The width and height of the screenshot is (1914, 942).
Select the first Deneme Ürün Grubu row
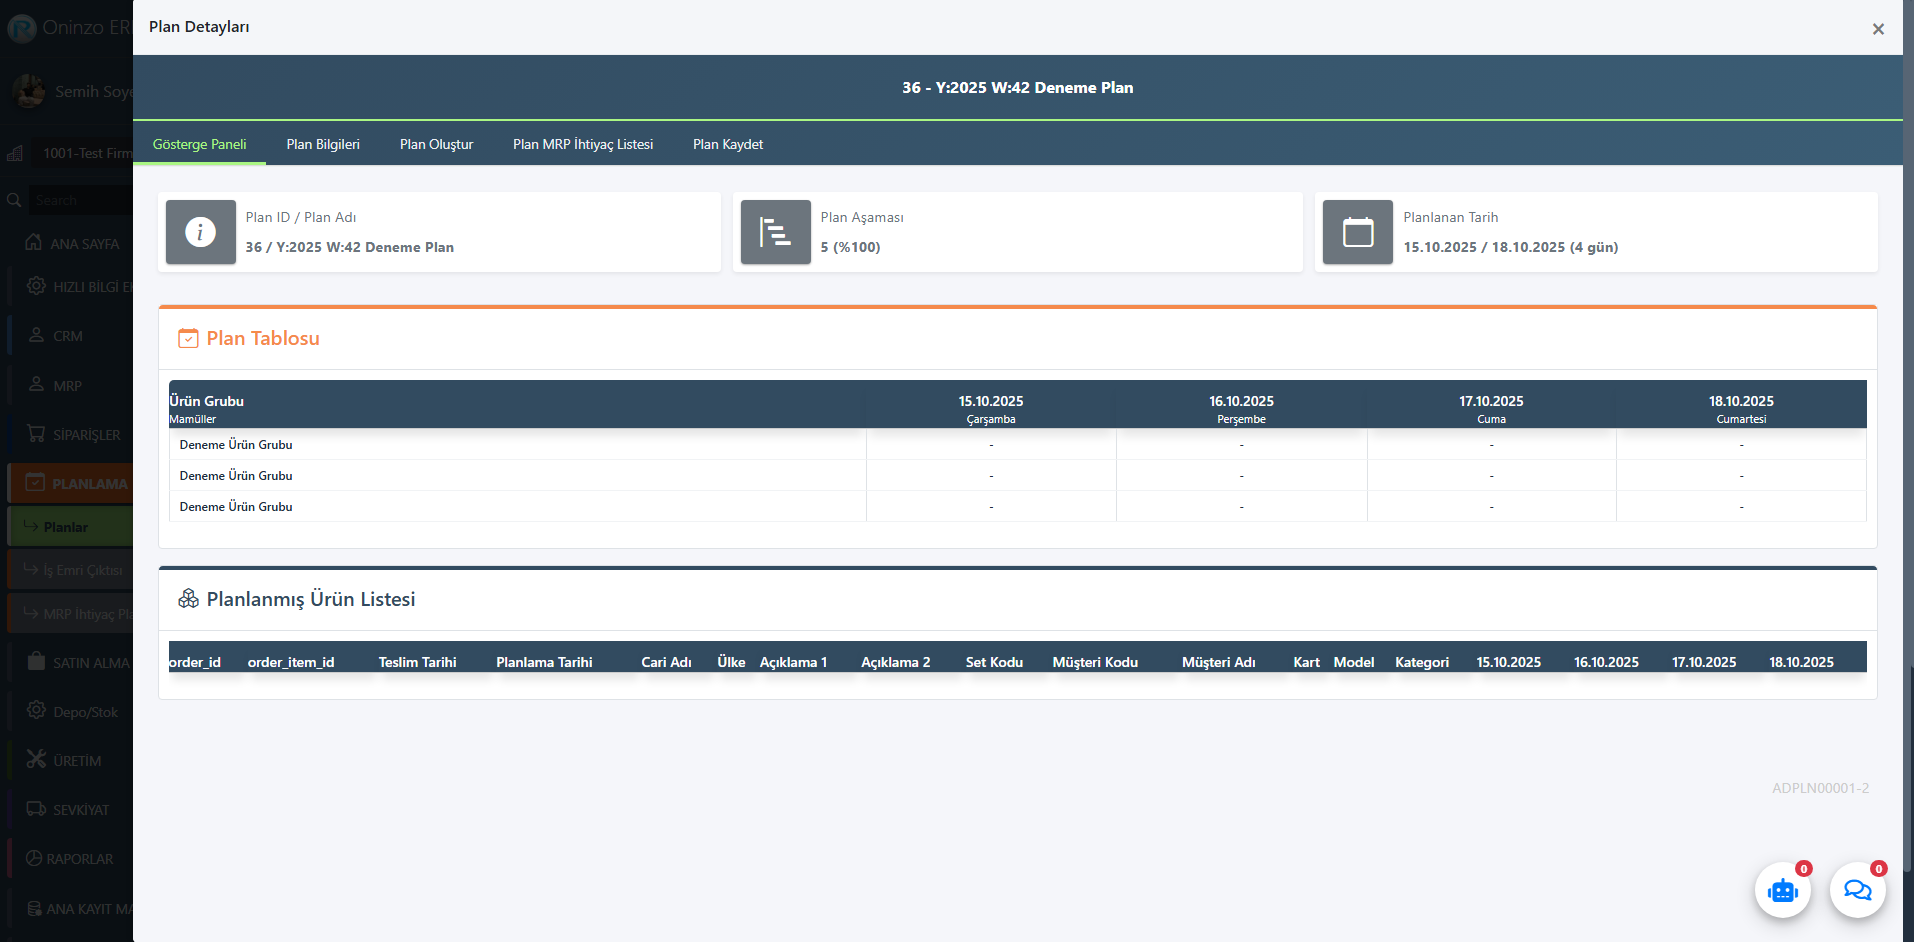click(236, 445)
